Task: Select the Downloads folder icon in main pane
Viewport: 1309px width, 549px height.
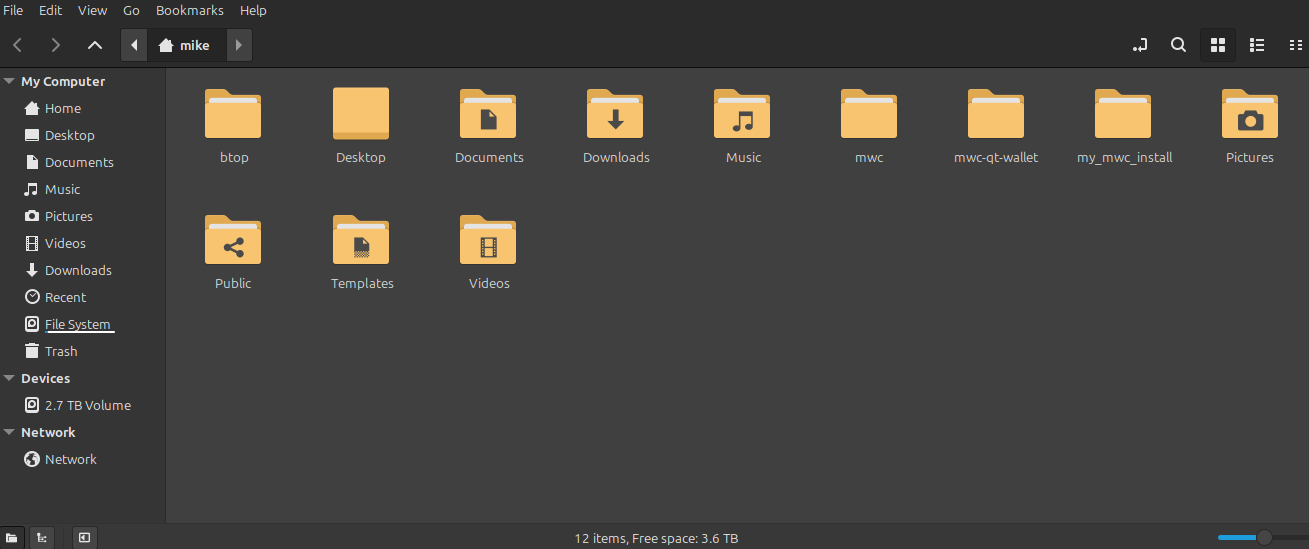Action: [615, 112]
